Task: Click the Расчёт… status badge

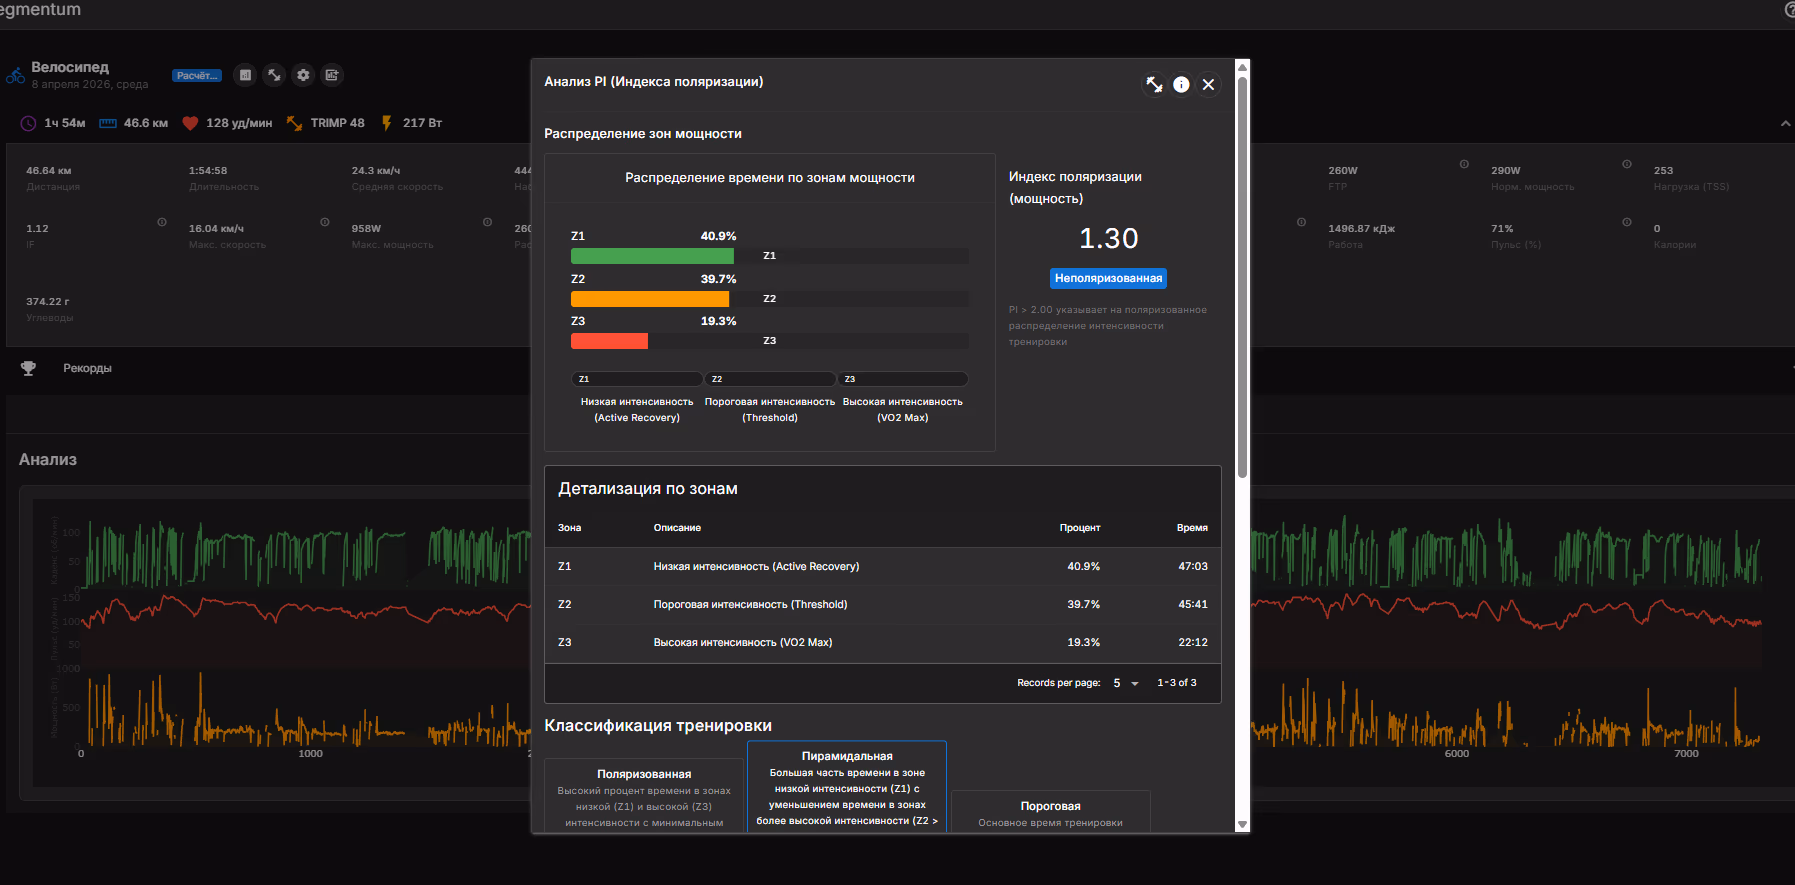Action: [197, 76]
